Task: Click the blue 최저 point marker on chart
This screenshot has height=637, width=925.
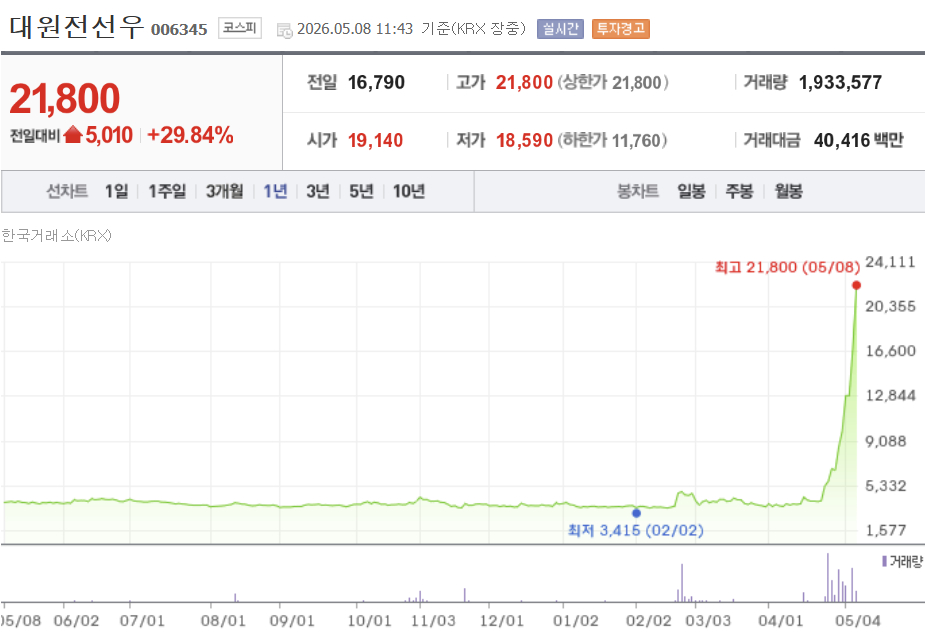Action: pos(637,513)
